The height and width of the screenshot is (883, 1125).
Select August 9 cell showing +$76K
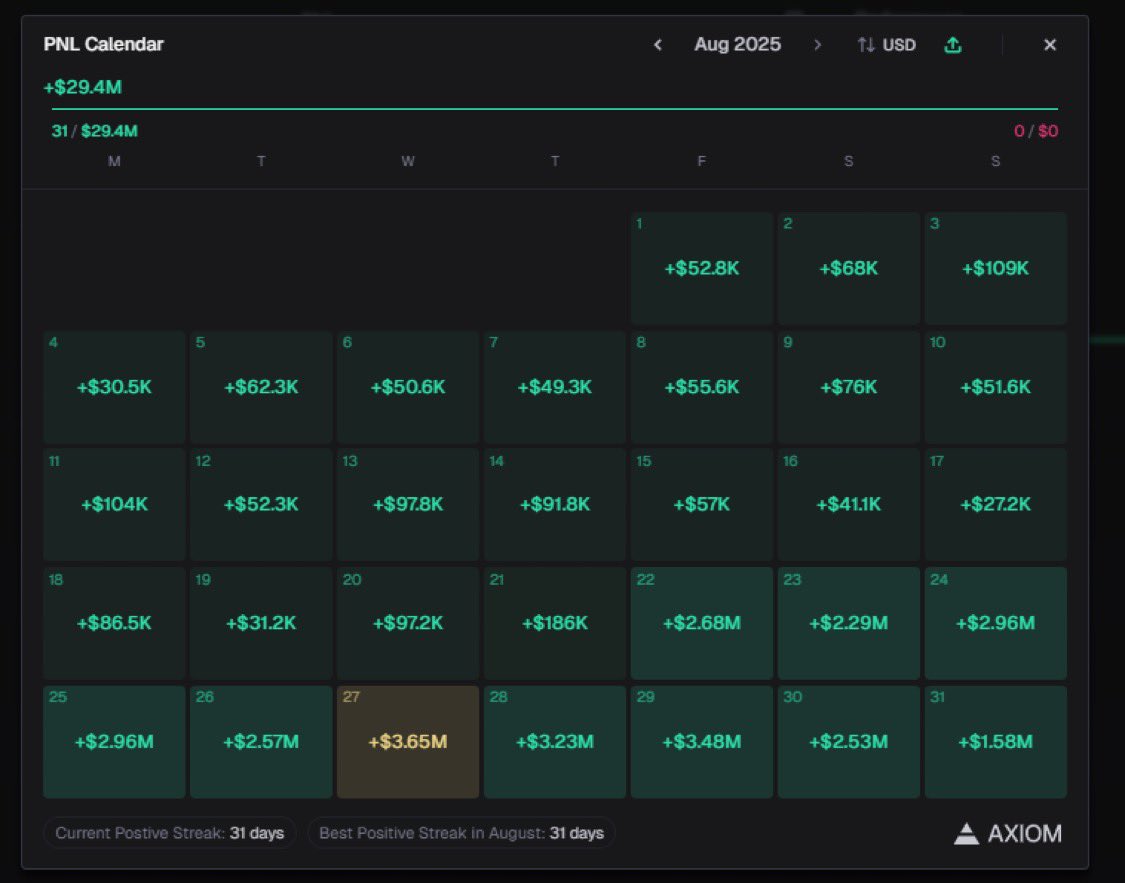pos(849,387)
